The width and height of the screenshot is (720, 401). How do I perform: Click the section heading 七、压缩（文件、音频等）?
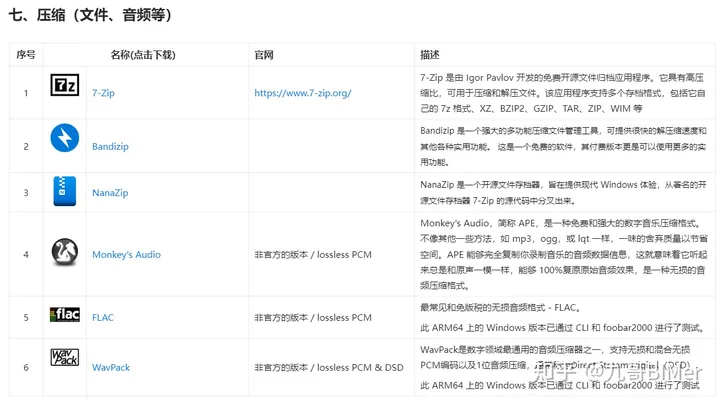coord(90,15)
